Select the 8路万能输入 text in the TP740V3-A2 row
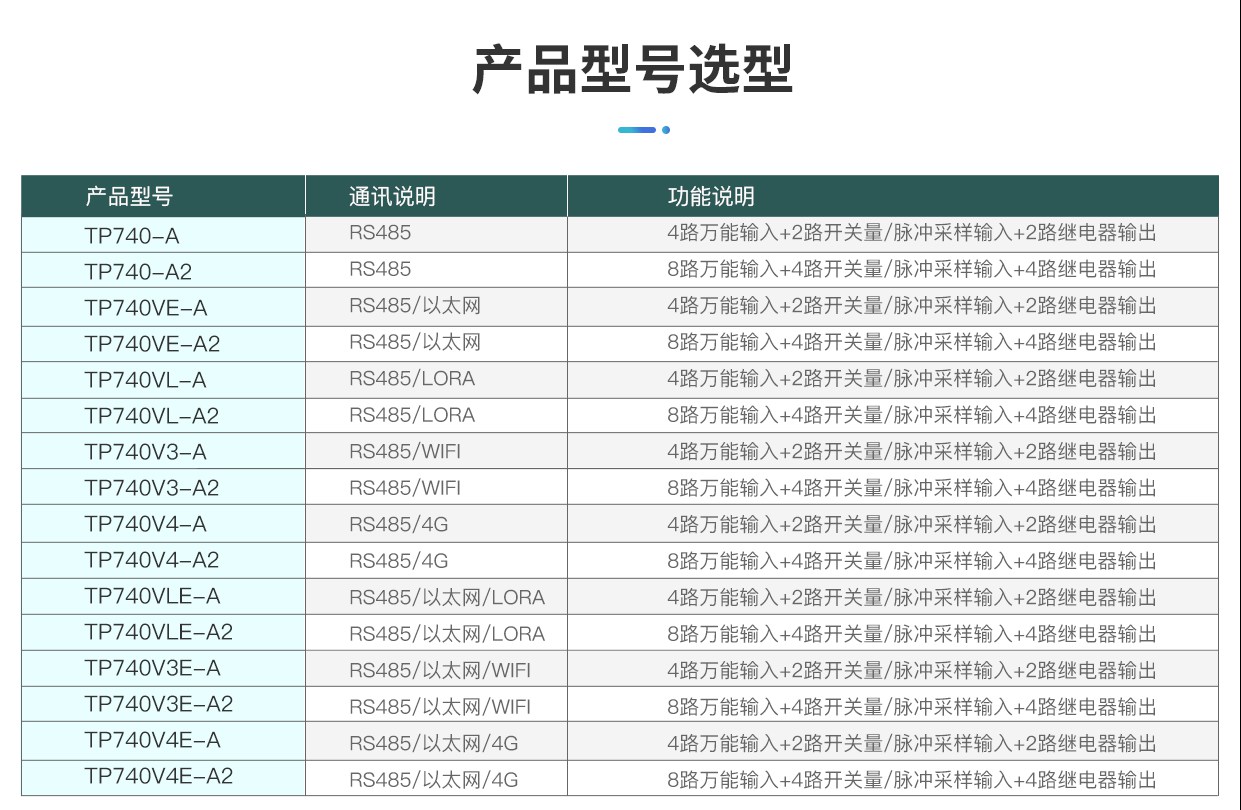1241x810 pixels. coord(912,487)
